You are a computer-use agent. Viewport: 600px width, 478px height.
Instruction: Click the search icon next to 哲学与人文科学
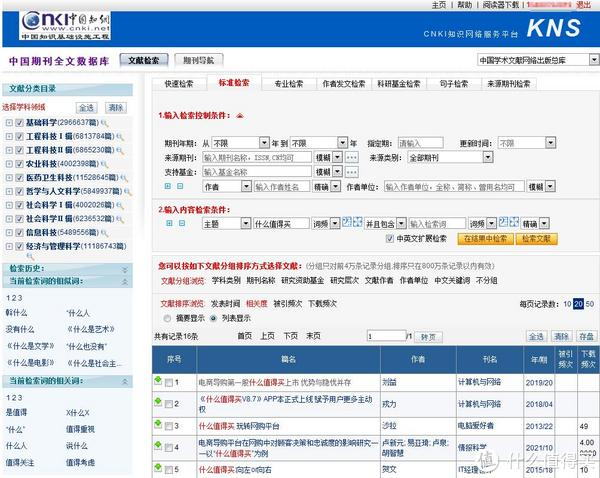click(x=128, y=192)
